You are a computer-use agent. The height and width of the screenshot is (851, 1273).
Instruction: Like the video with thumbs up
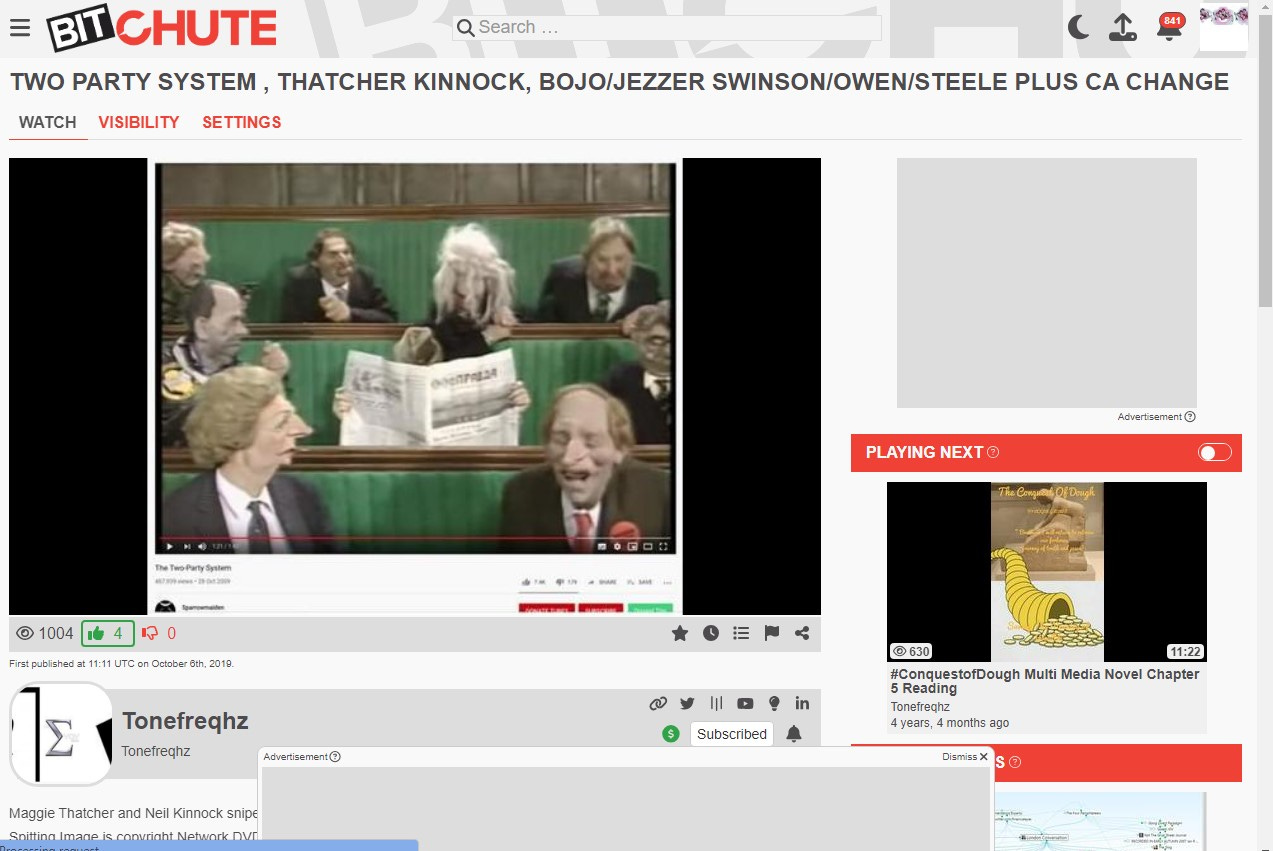(107, 633)
